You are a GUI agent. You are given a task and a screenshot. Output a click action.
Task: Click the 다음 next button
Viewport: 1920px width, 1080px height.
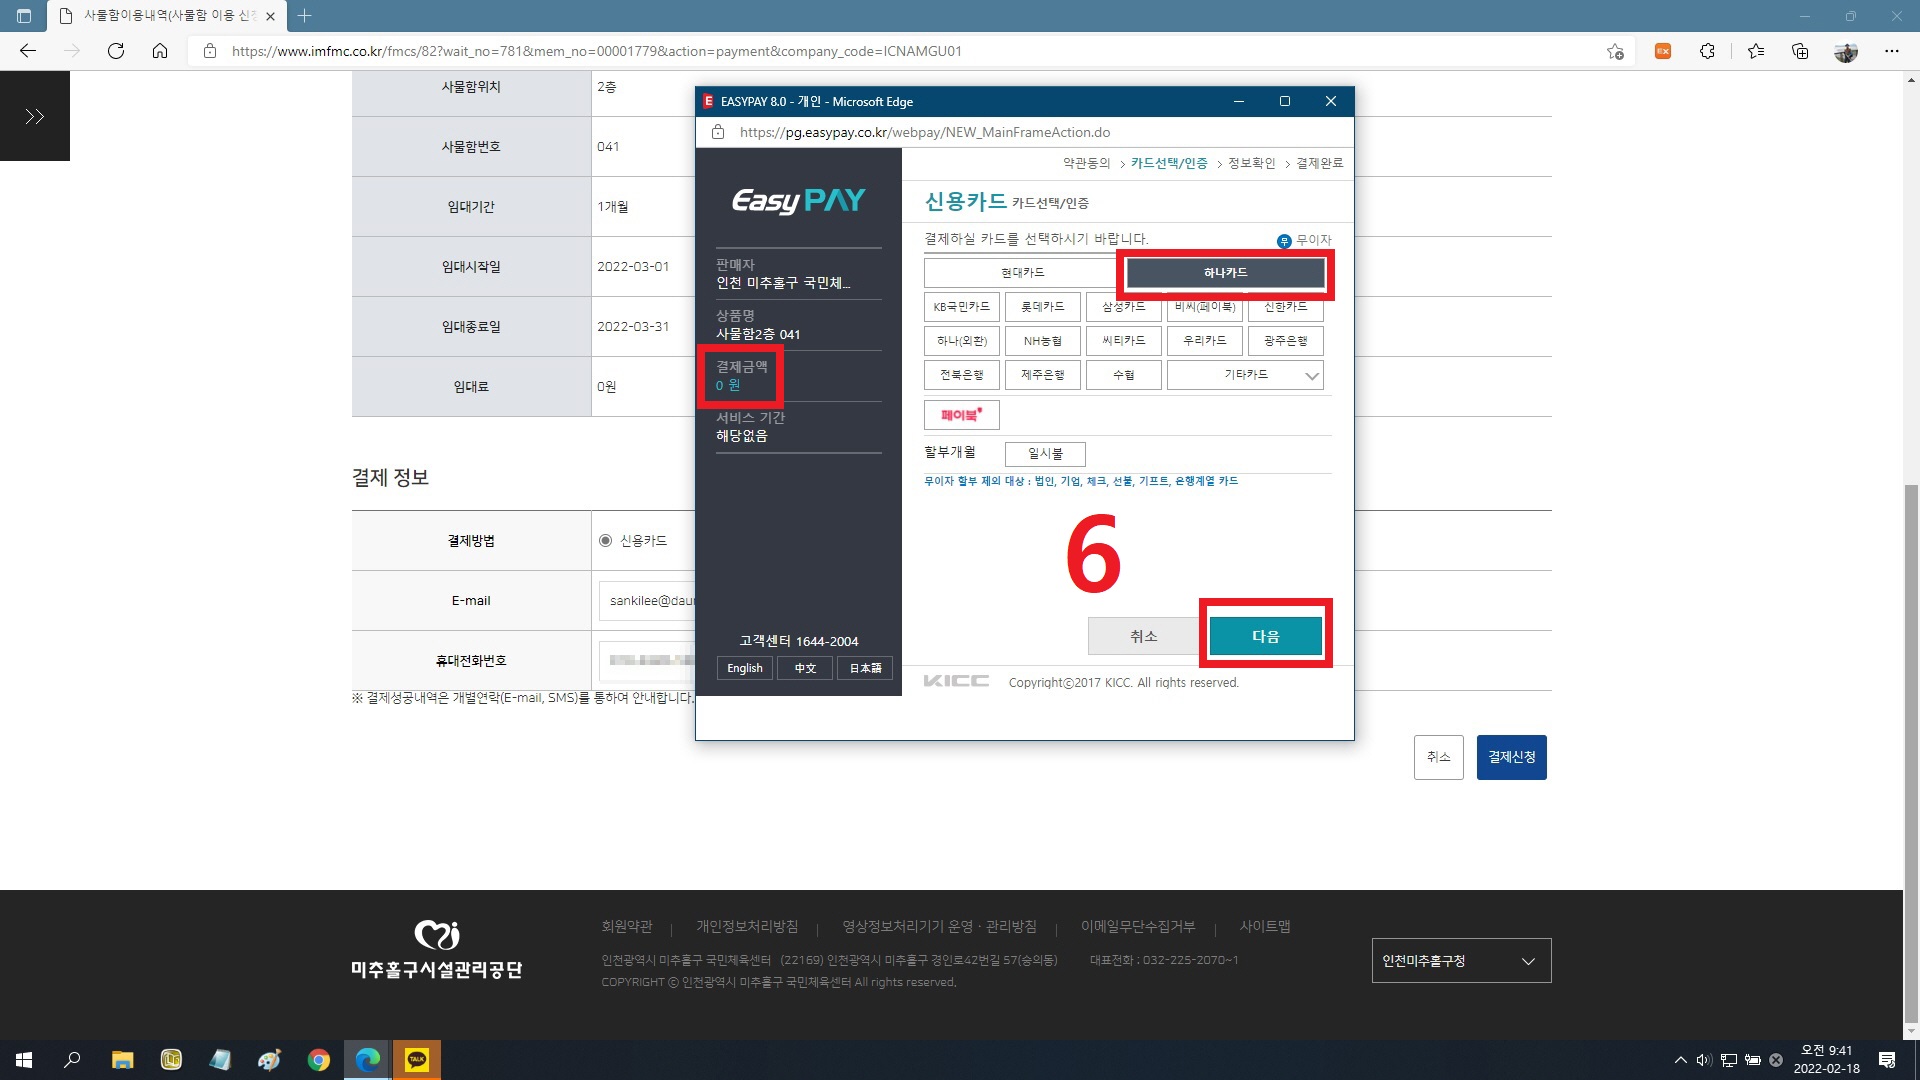pos(1265,636)
